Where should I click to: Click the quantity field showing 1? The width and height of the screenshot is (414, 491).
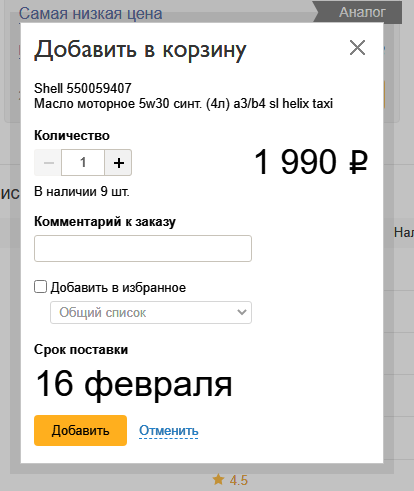point(83,163)
